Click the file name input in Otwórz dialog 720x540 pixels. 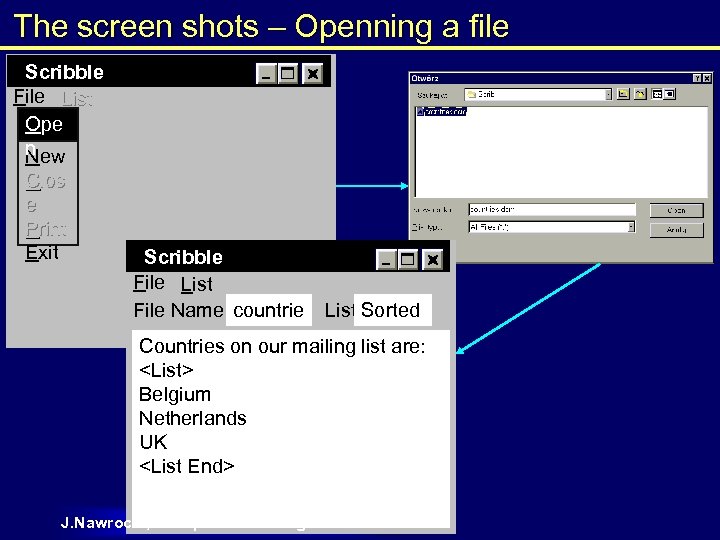tap(552, 209)
